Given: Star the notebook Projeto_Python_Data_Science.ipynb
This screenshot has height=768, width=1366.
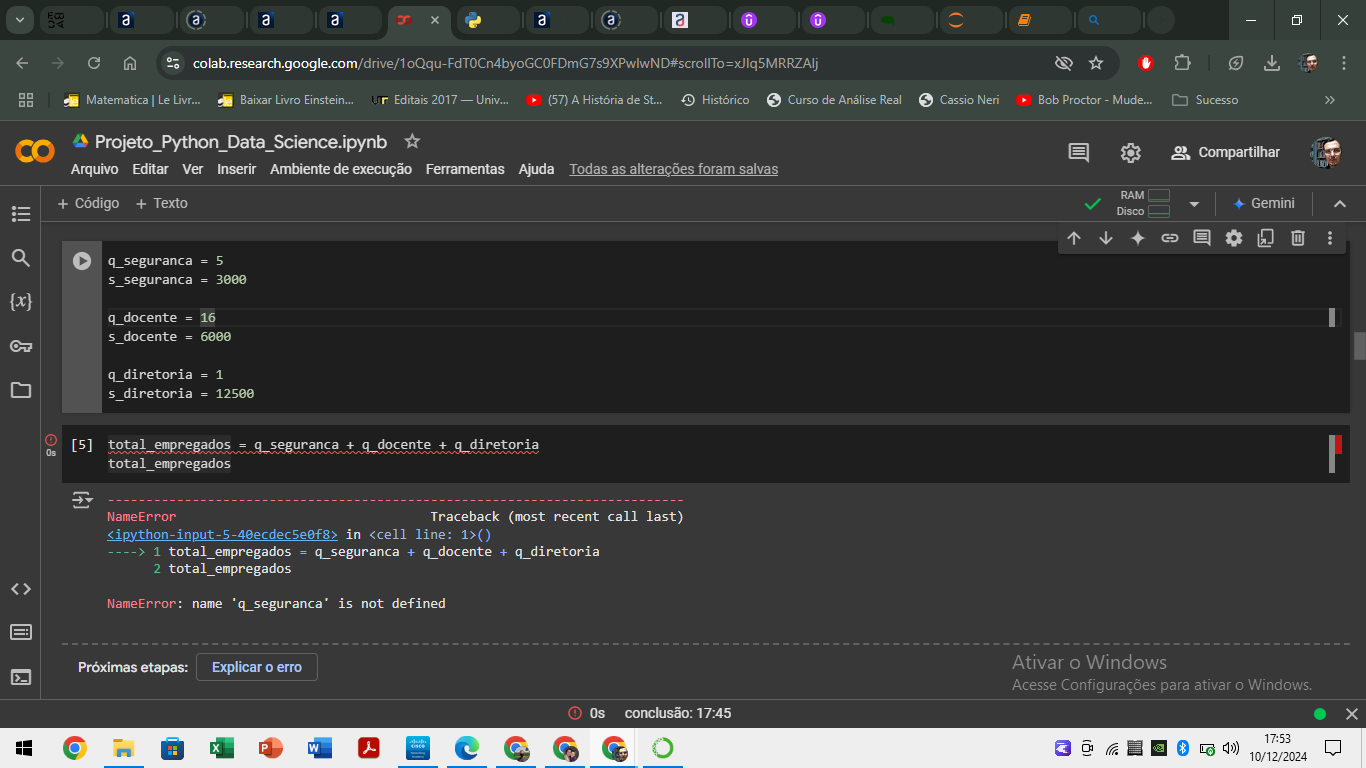Looking at the screenshot, I should 412,141.
